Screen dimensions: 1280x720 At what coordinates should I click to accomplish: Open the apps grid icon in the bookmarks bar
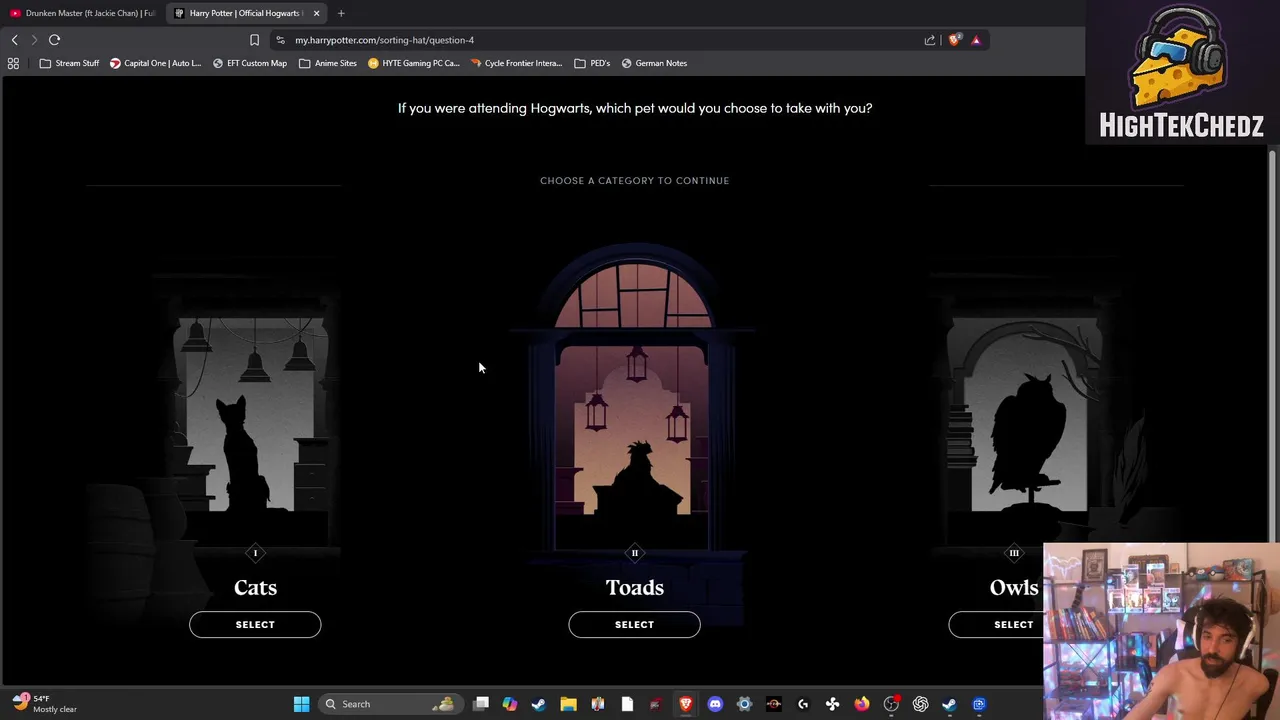point(13,63)
